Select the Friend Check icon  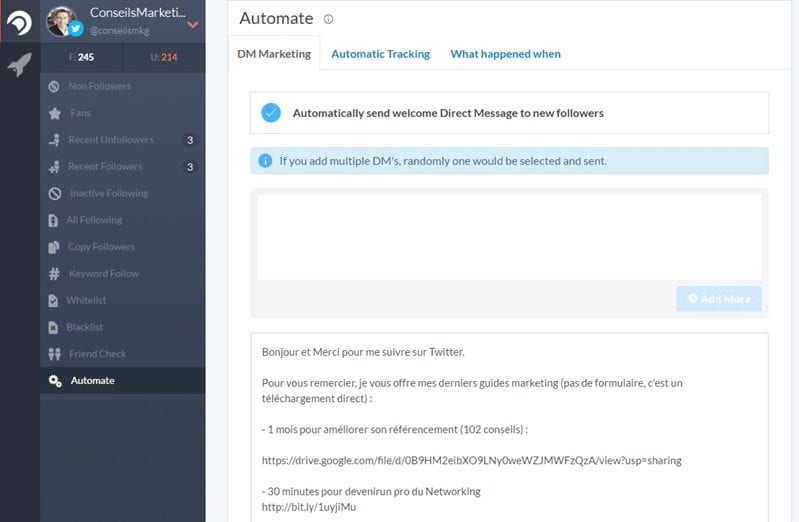[x=55, y=354]
